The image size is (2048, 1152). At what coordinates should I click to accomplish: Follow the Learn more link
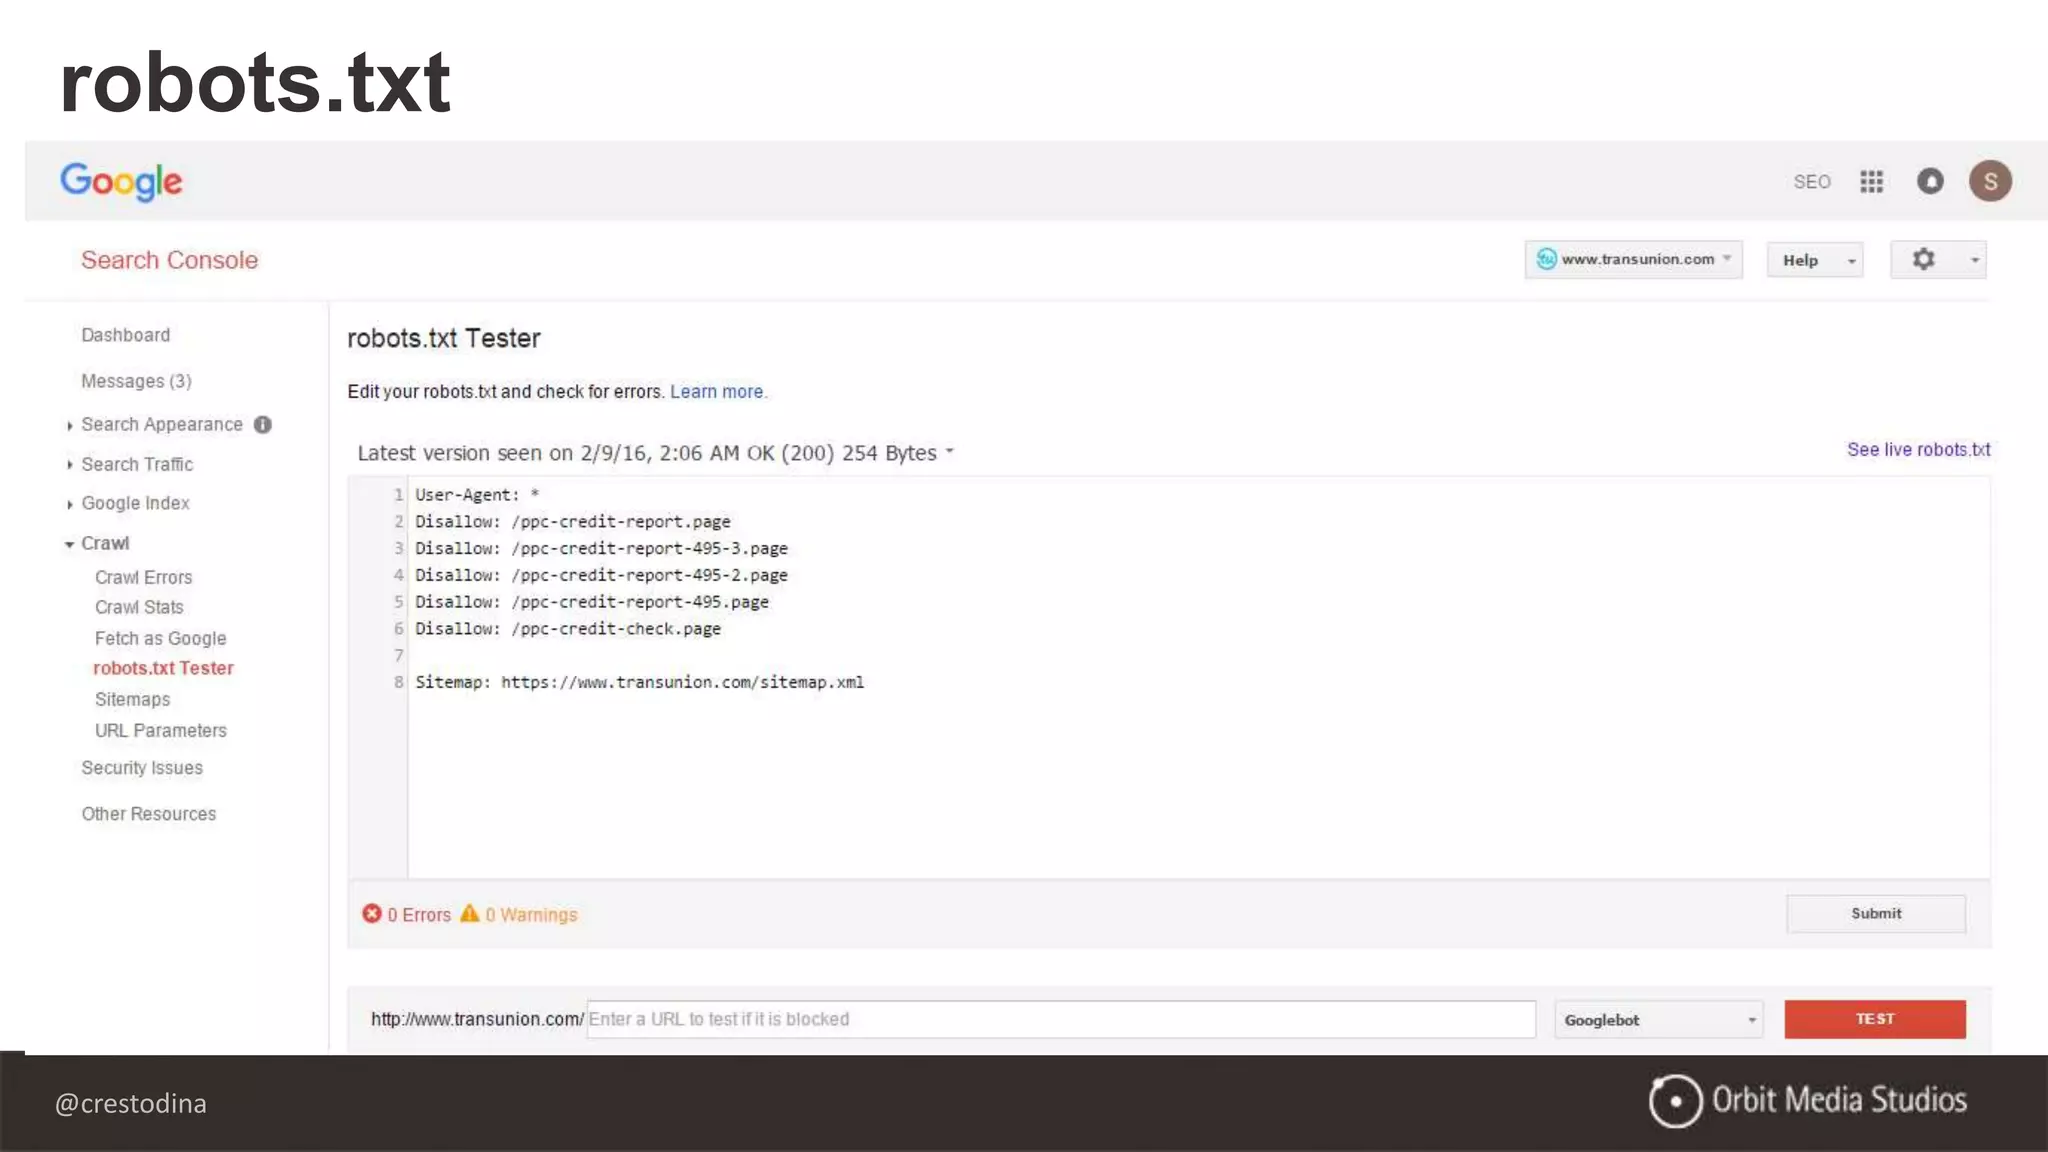click(716, 392)
